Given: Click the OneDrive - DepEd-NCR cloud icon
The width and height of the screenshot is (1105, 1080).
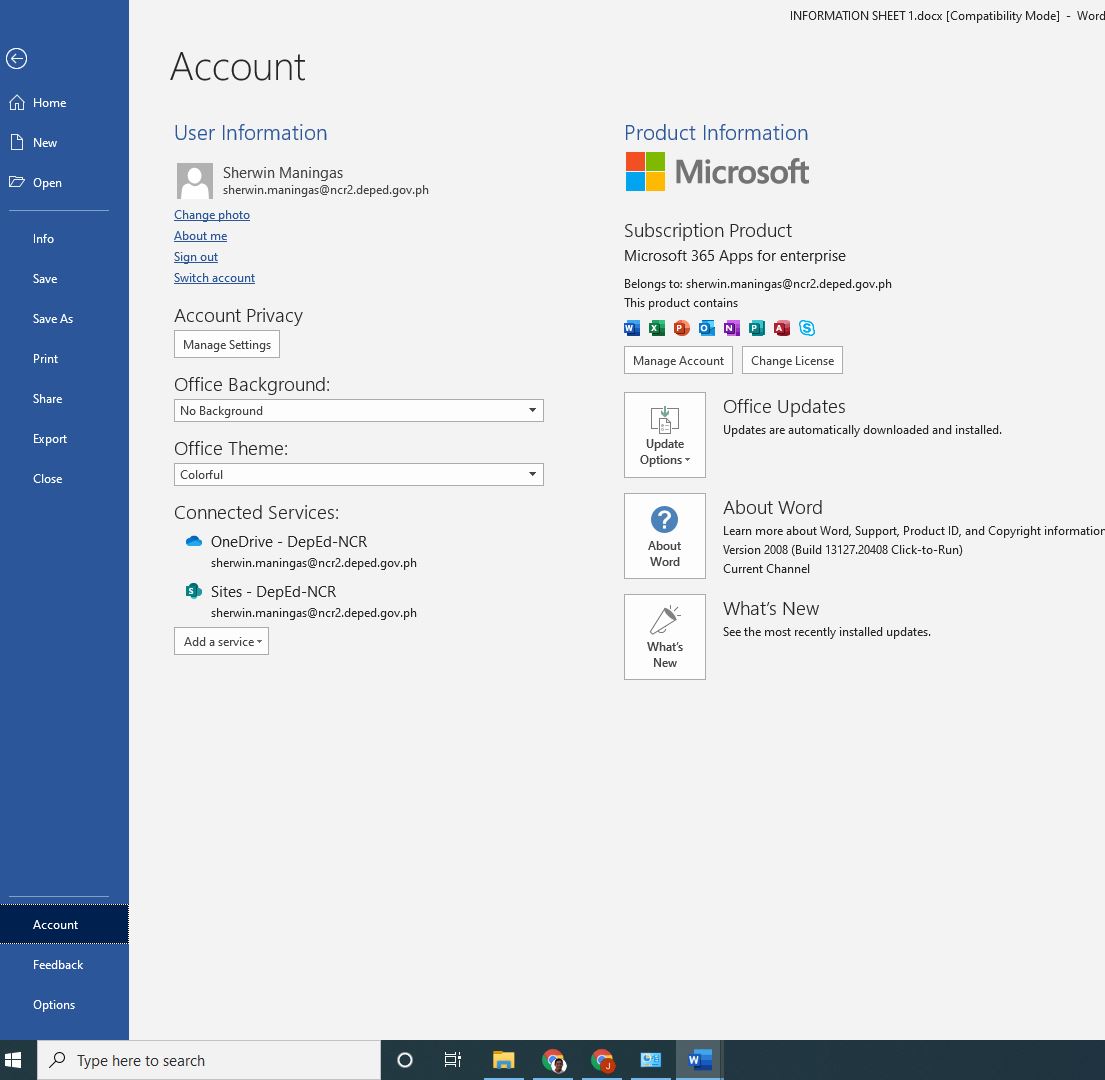Looking at the screenshot, I should click(193, 541).
